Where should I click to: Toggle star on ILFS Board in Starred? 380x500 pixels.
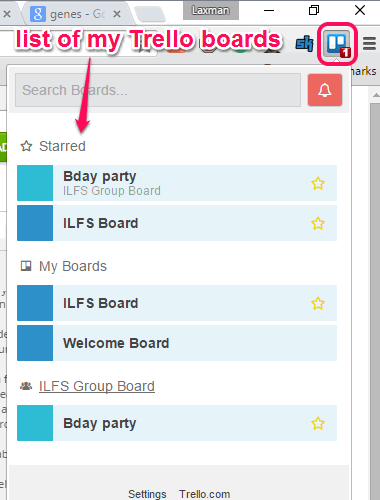click(318, 223)
